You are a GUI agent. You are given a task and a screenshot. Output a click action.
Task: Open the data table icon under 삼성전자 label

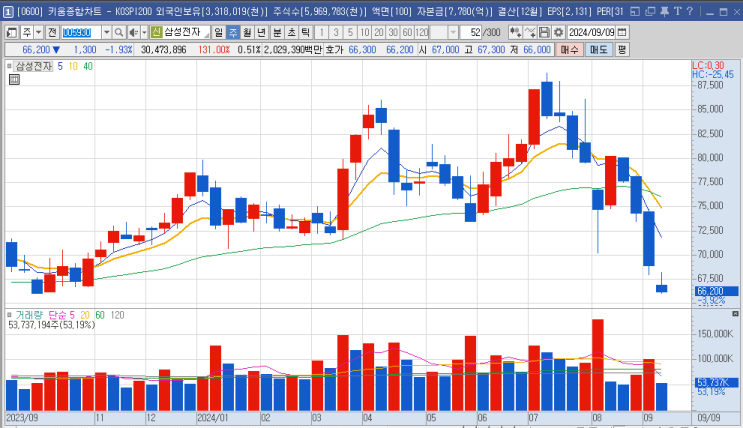[x=14, y=79]
